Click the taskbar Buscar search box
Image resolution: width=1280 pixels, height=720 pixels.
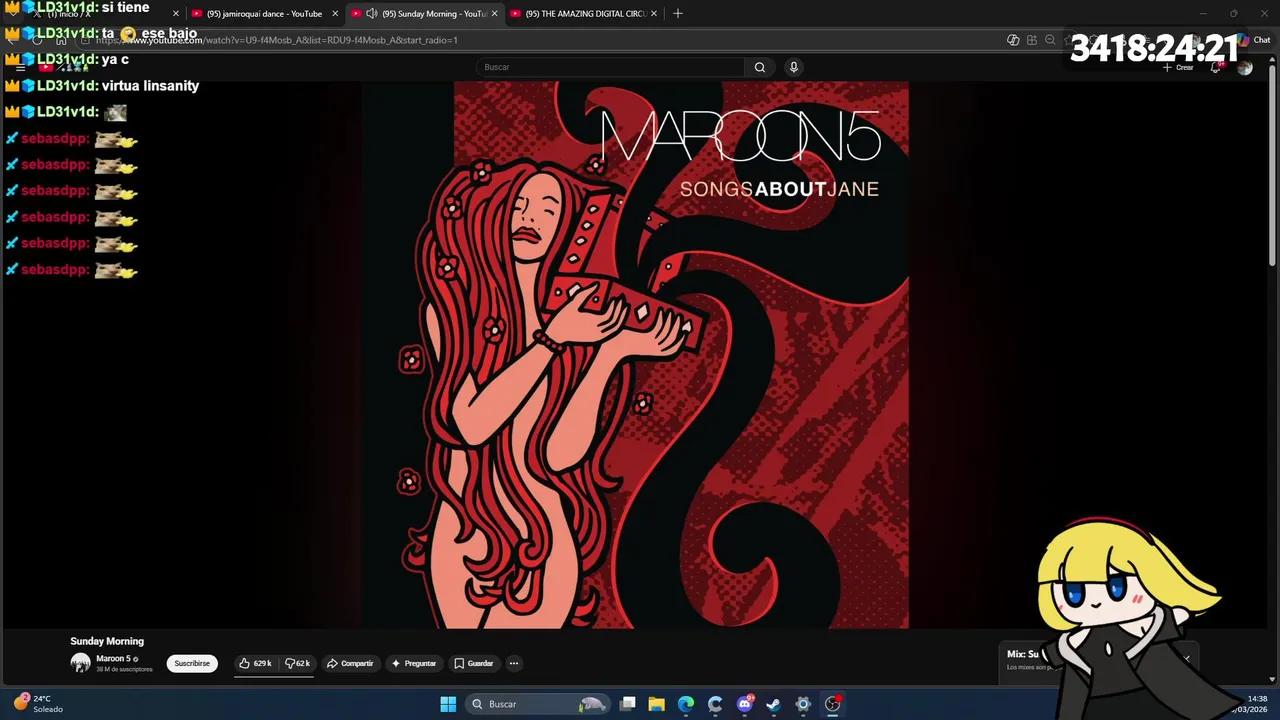tap(538, 704)
